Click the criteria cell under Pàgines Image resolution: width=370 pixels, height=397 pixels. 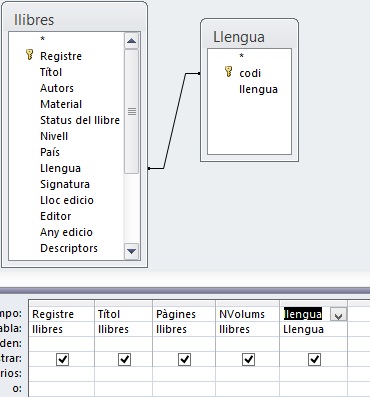(184, 374)
